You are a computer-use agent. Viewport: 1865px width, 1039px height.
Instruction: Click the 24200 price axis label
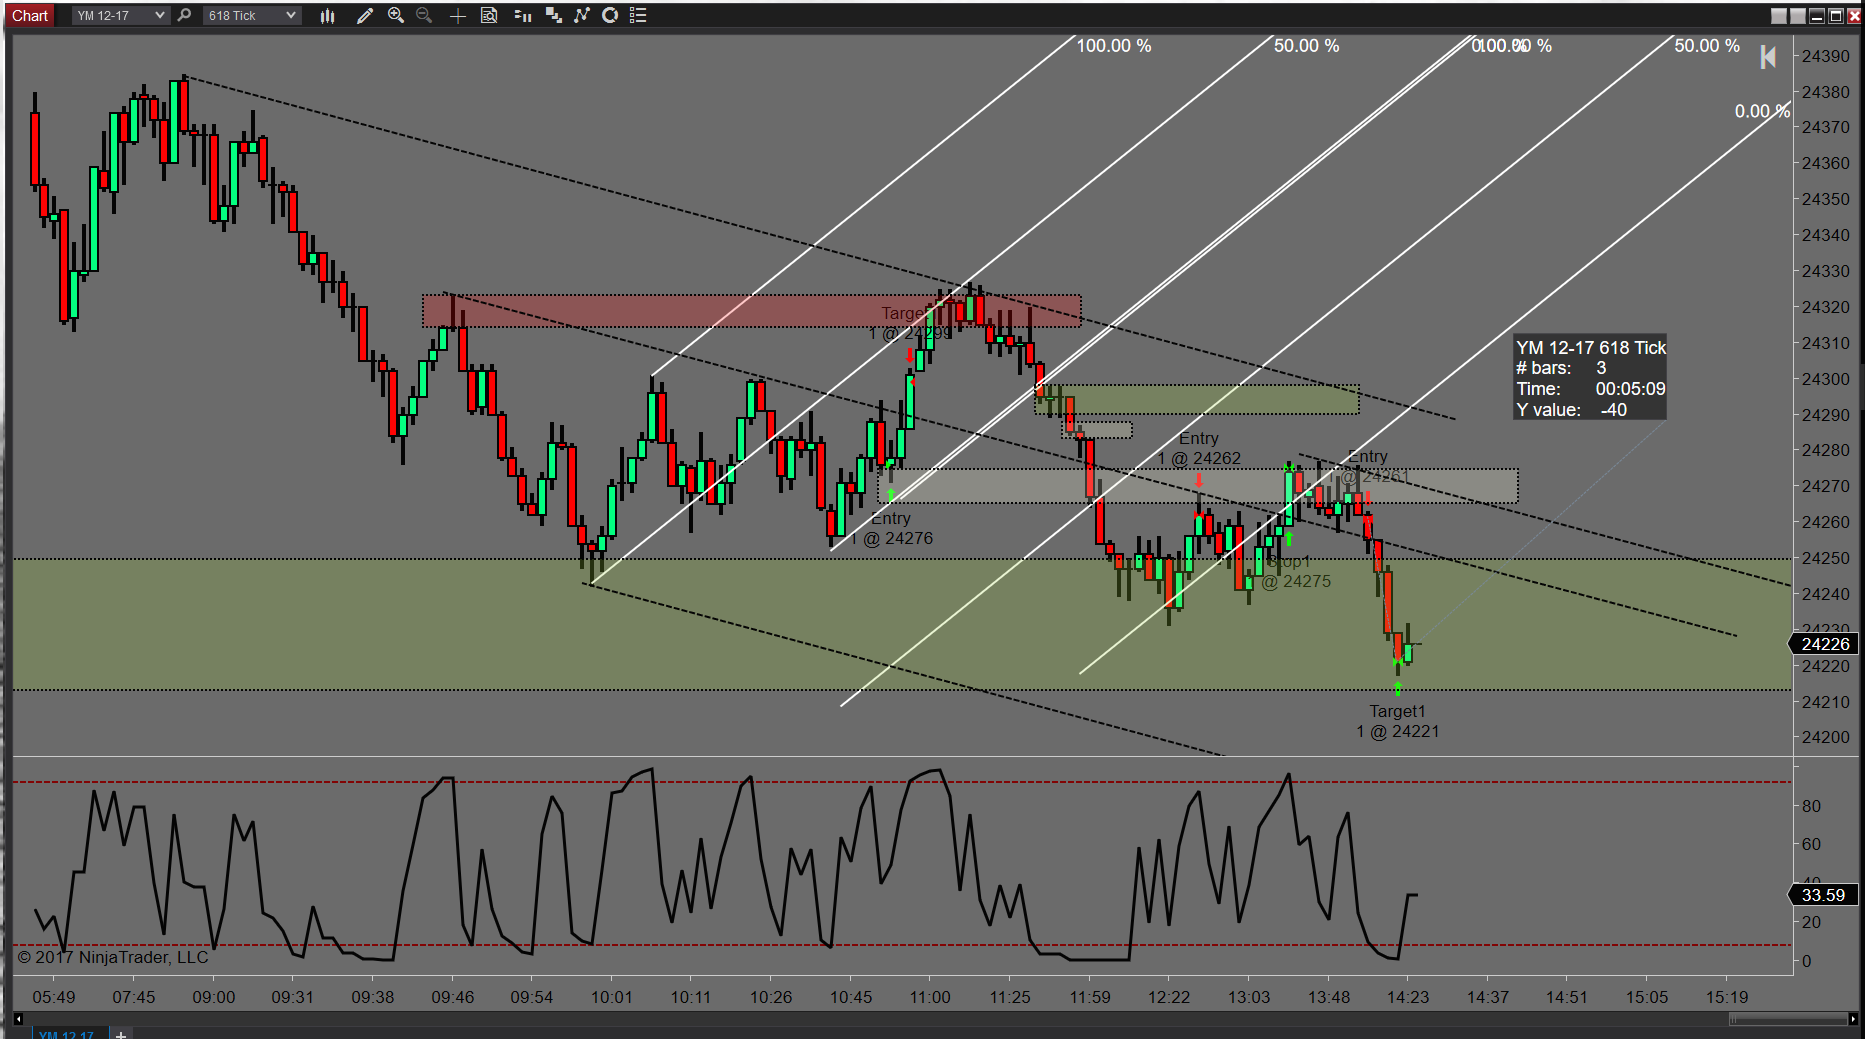1825,737
